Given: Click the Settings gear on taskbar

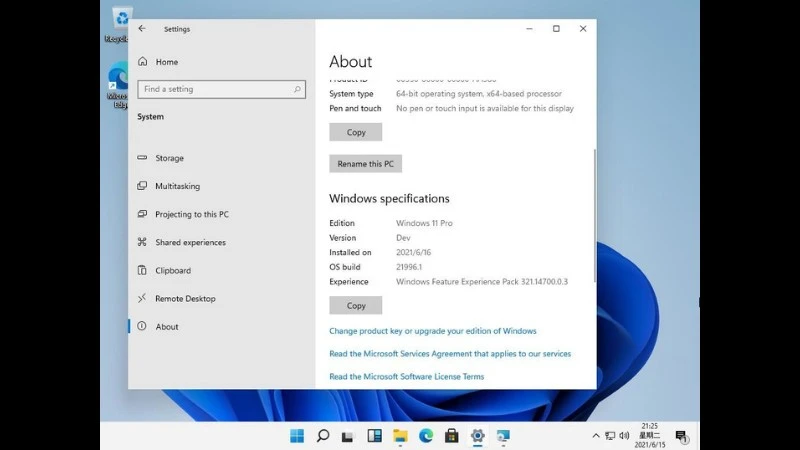Looking at the screenshot, I should (478, 436).
